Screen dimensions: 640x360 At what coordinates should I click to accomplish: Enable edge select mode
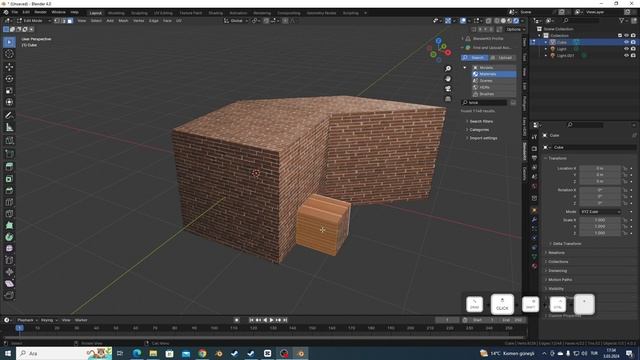click(x=64, y=20)
